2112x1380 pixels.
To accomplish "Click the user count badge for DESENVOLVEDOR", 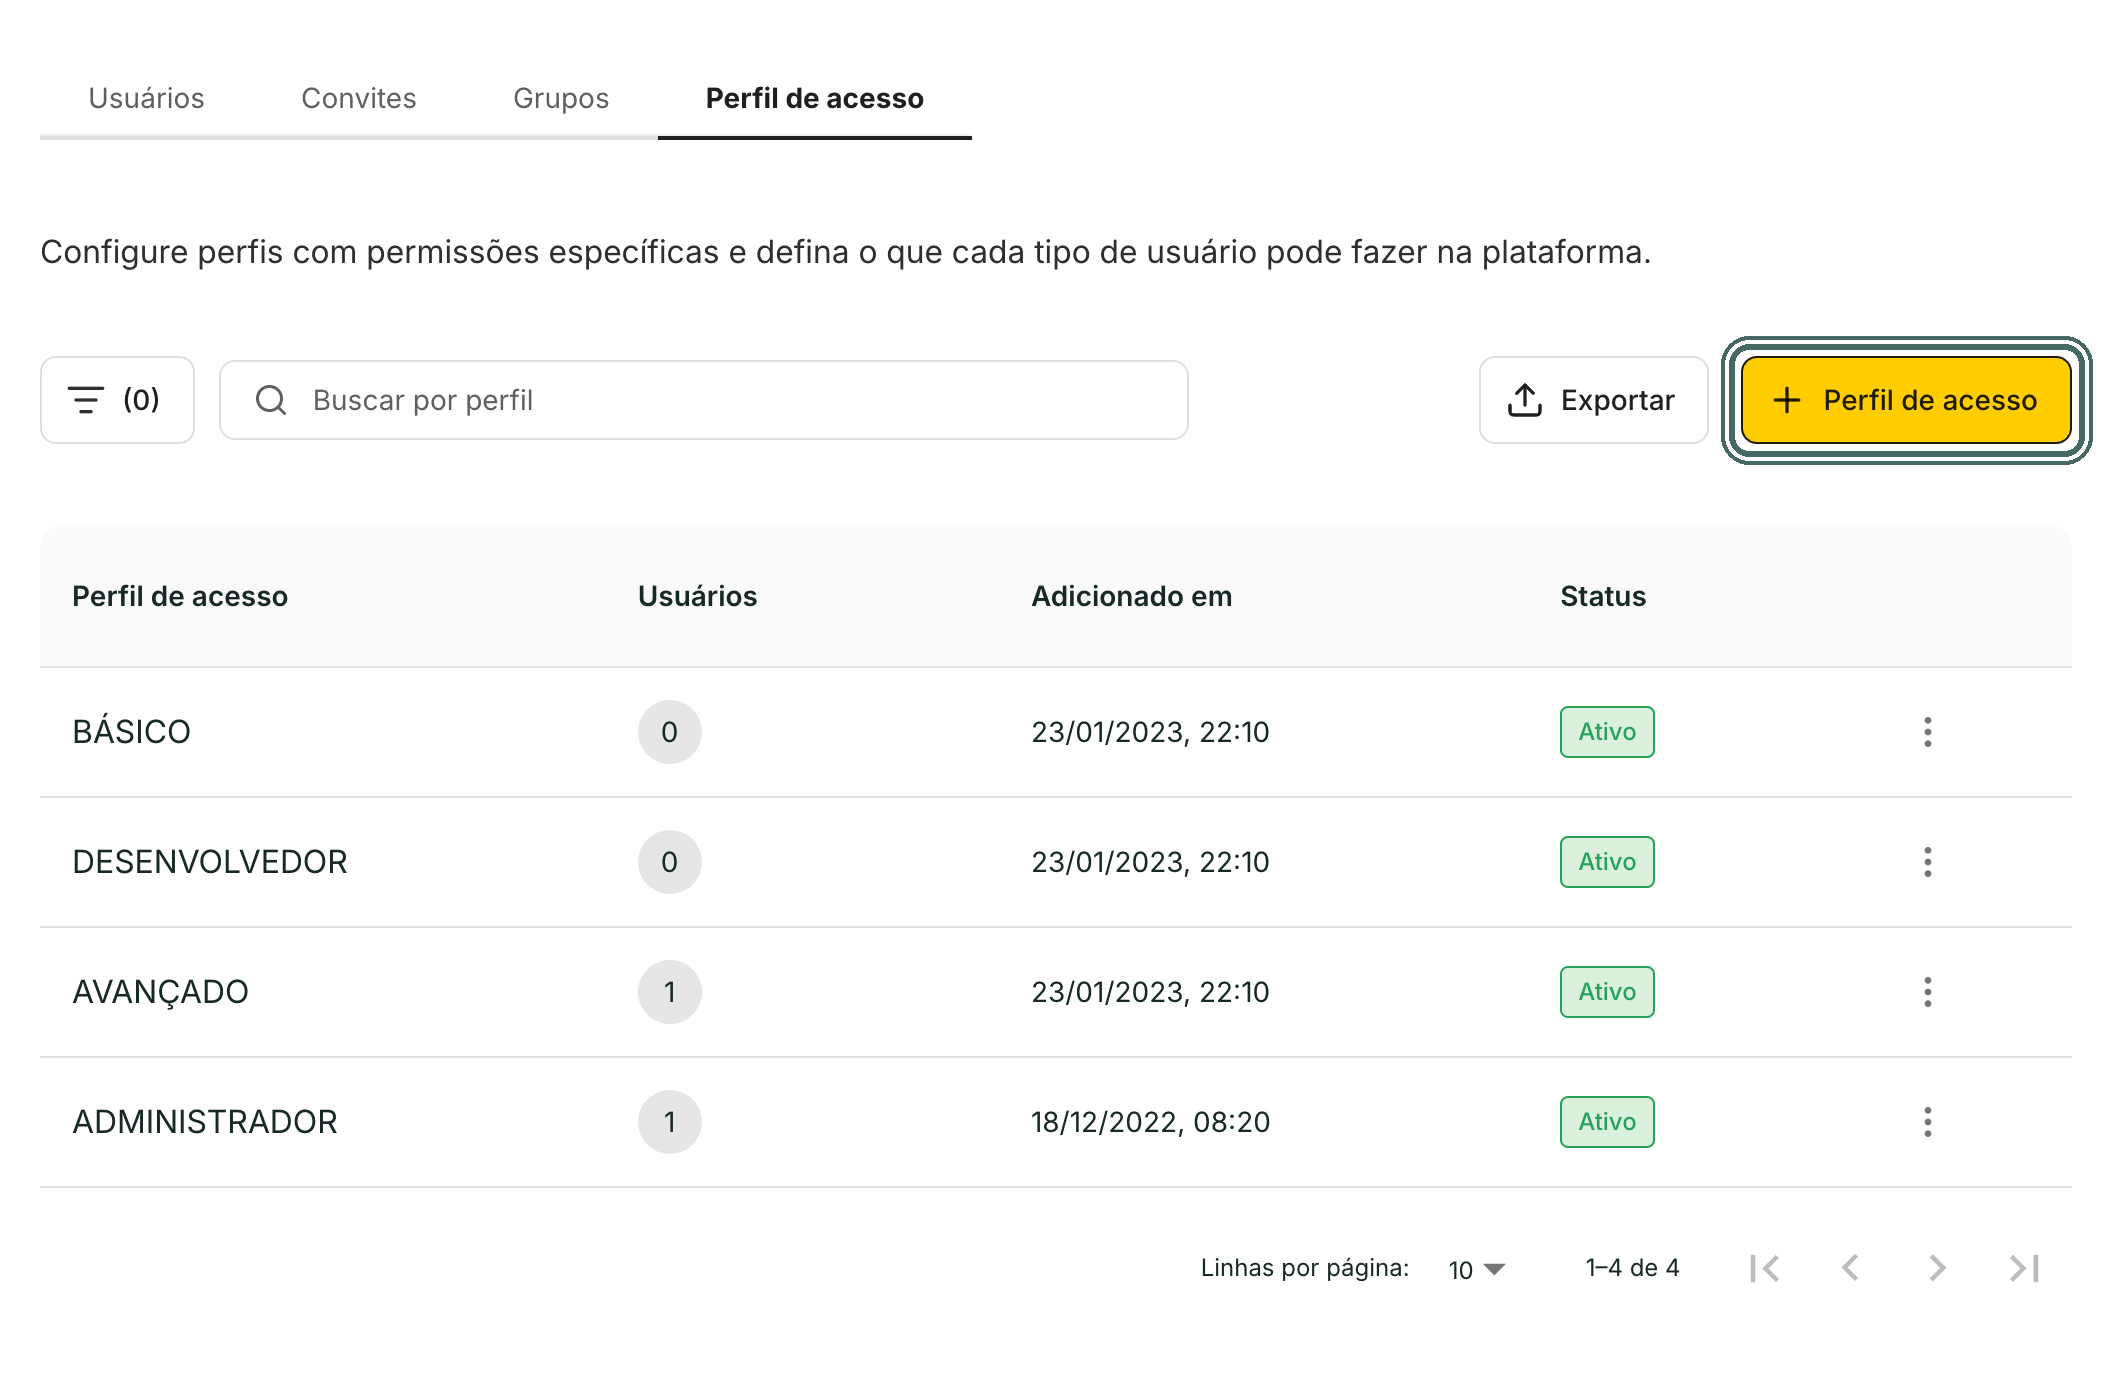I will [670, 862].
